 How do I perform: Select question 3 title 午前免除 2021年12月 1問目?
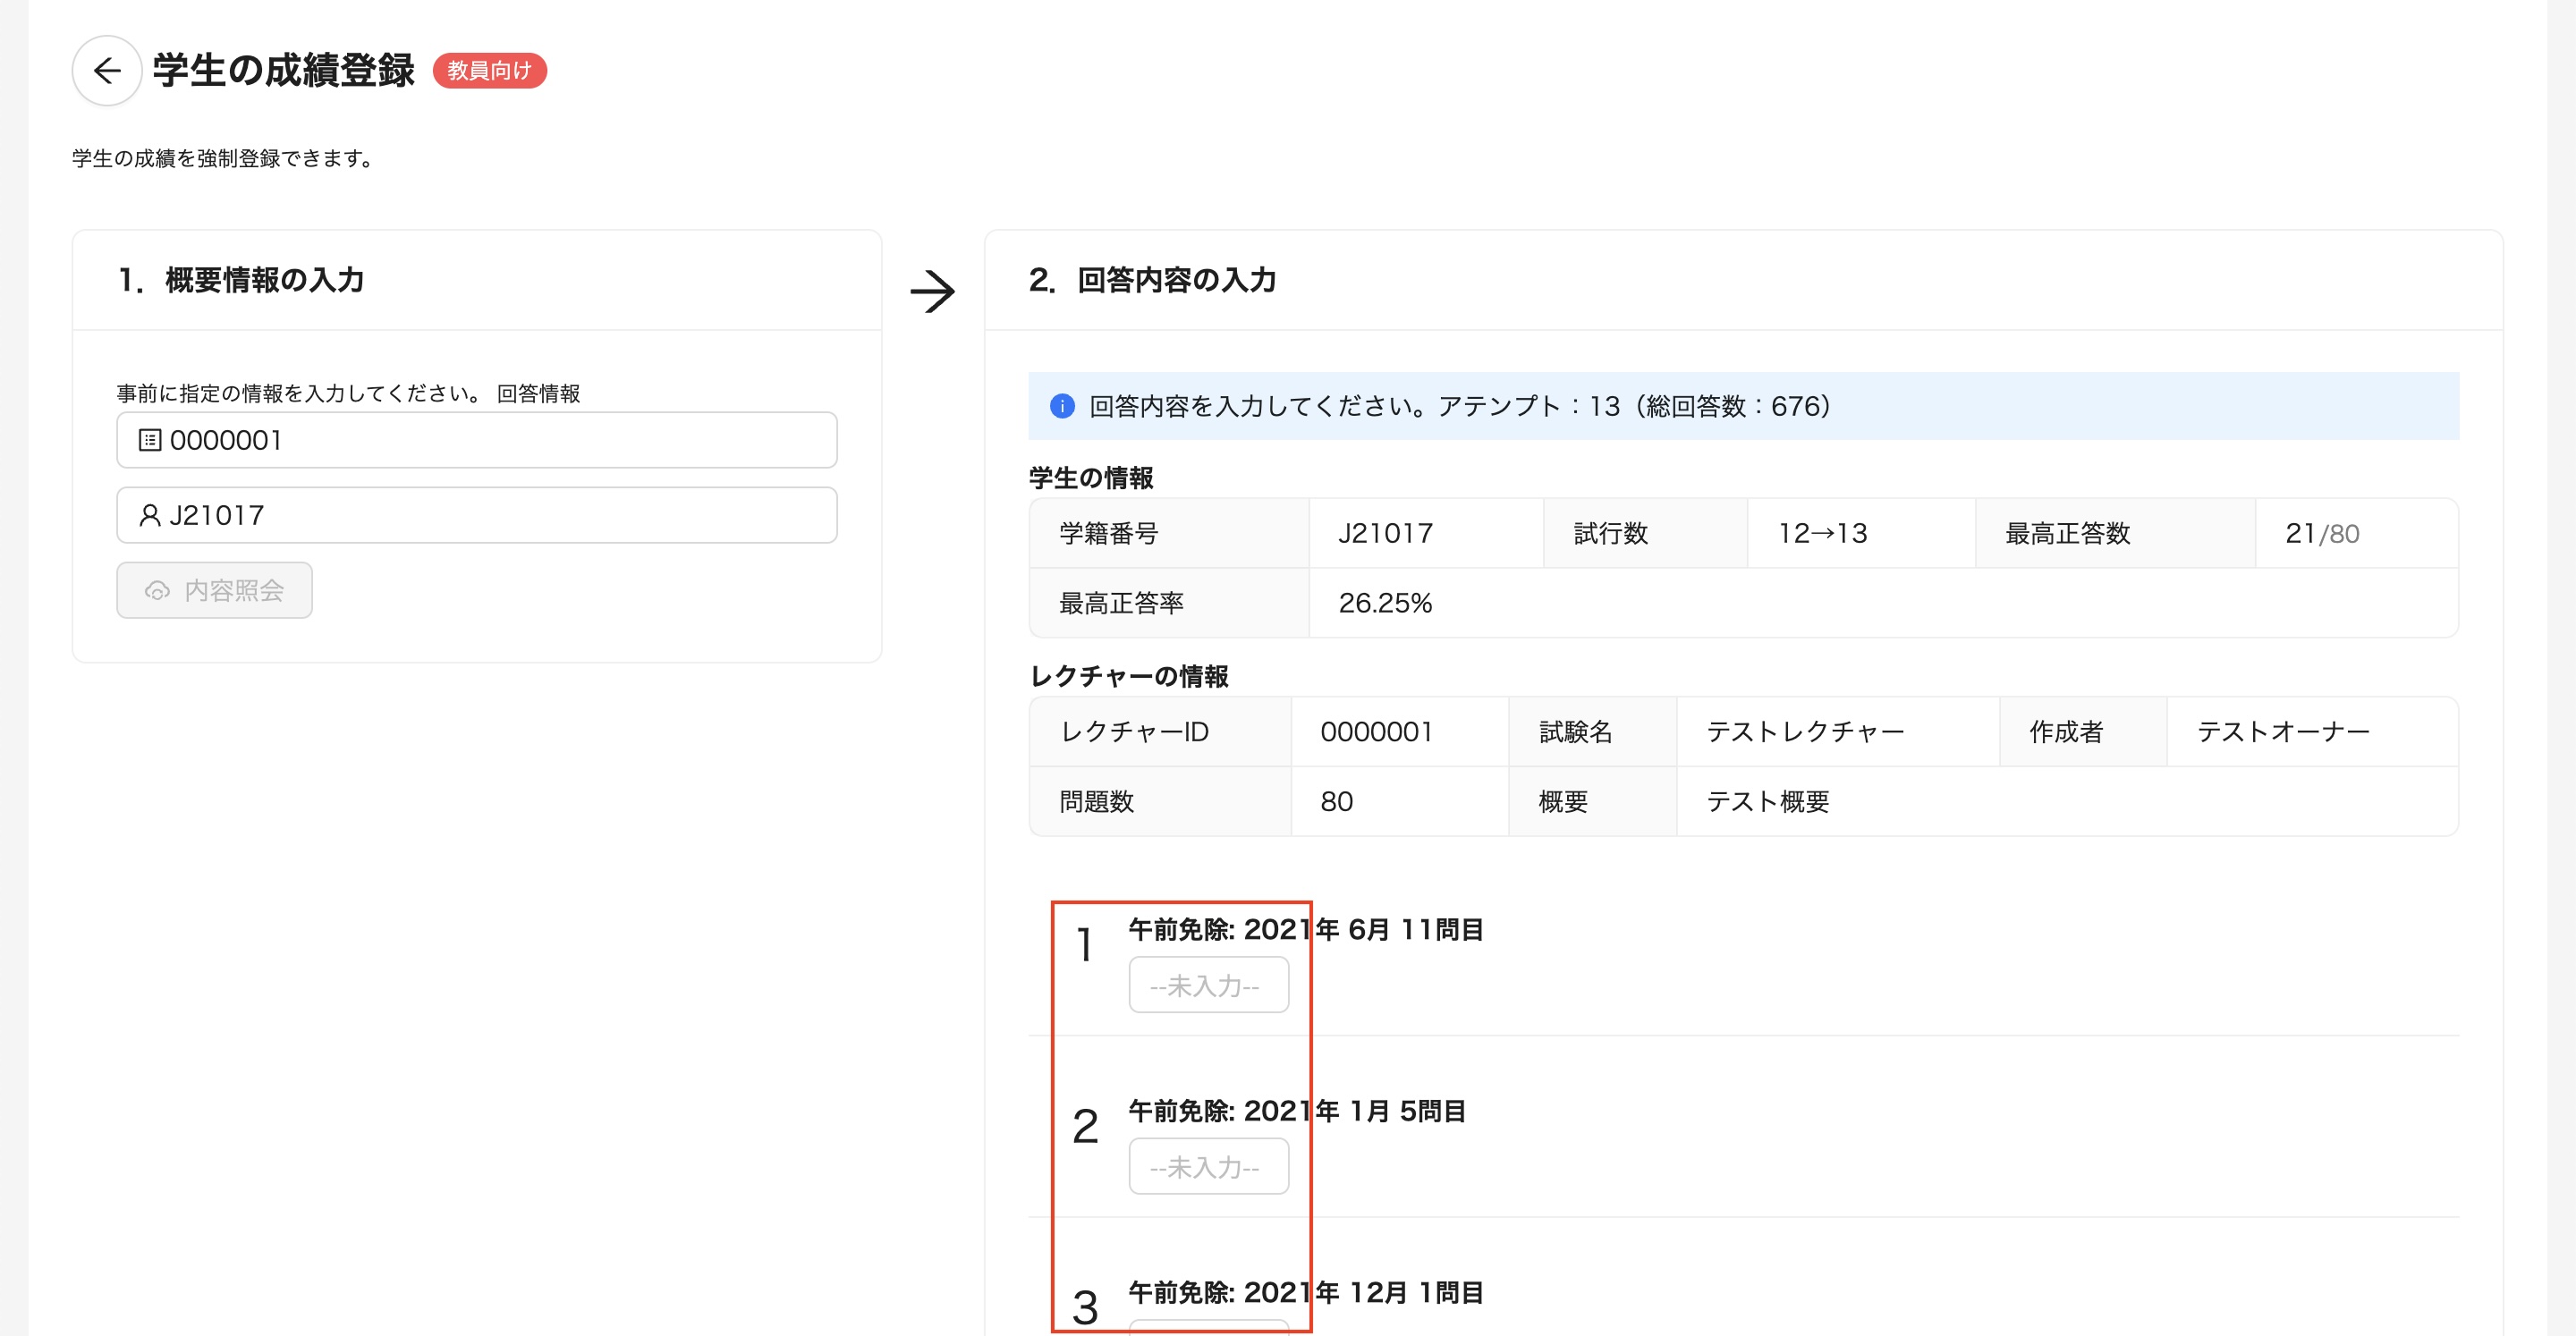tap(1305, 1292)
